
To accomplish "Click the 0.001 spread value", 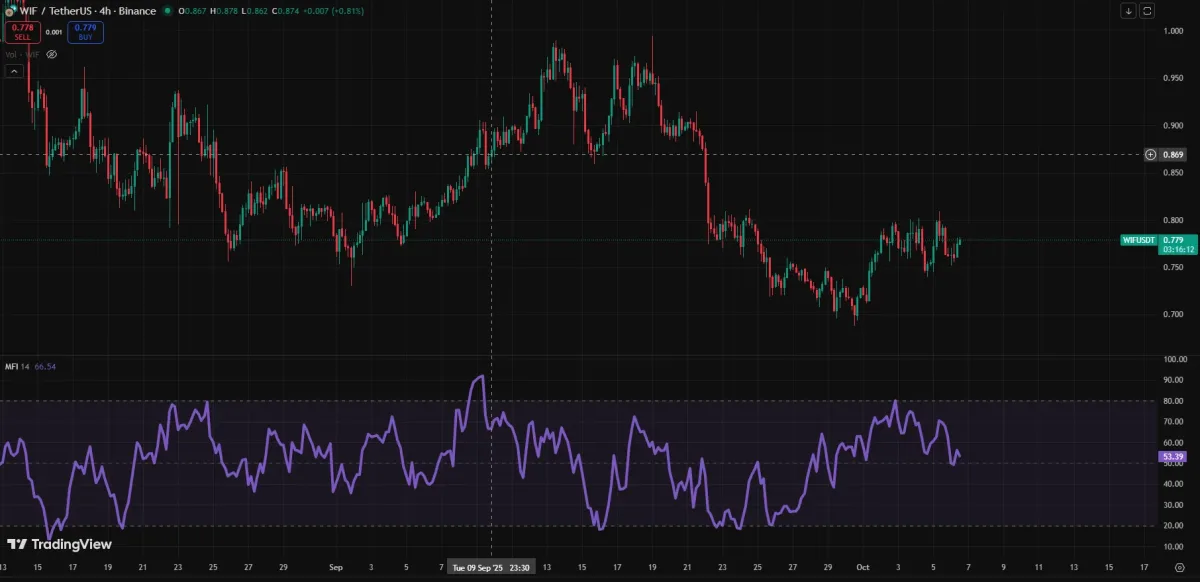I will tap(53, 32).
